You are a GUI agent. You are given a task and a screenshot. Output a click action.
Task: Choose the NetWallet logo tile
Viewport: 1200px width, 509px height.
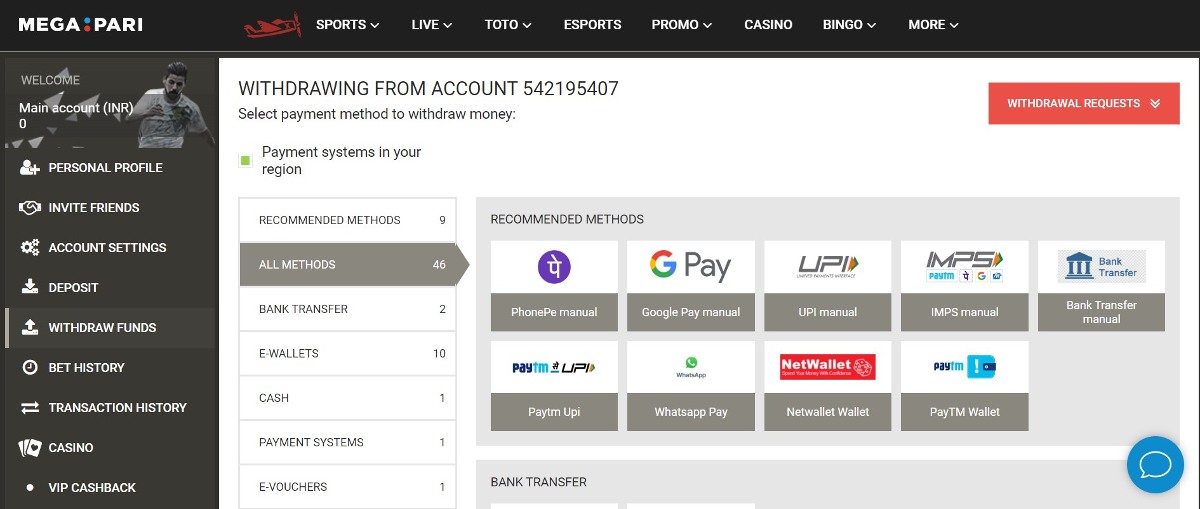[828, 367]
